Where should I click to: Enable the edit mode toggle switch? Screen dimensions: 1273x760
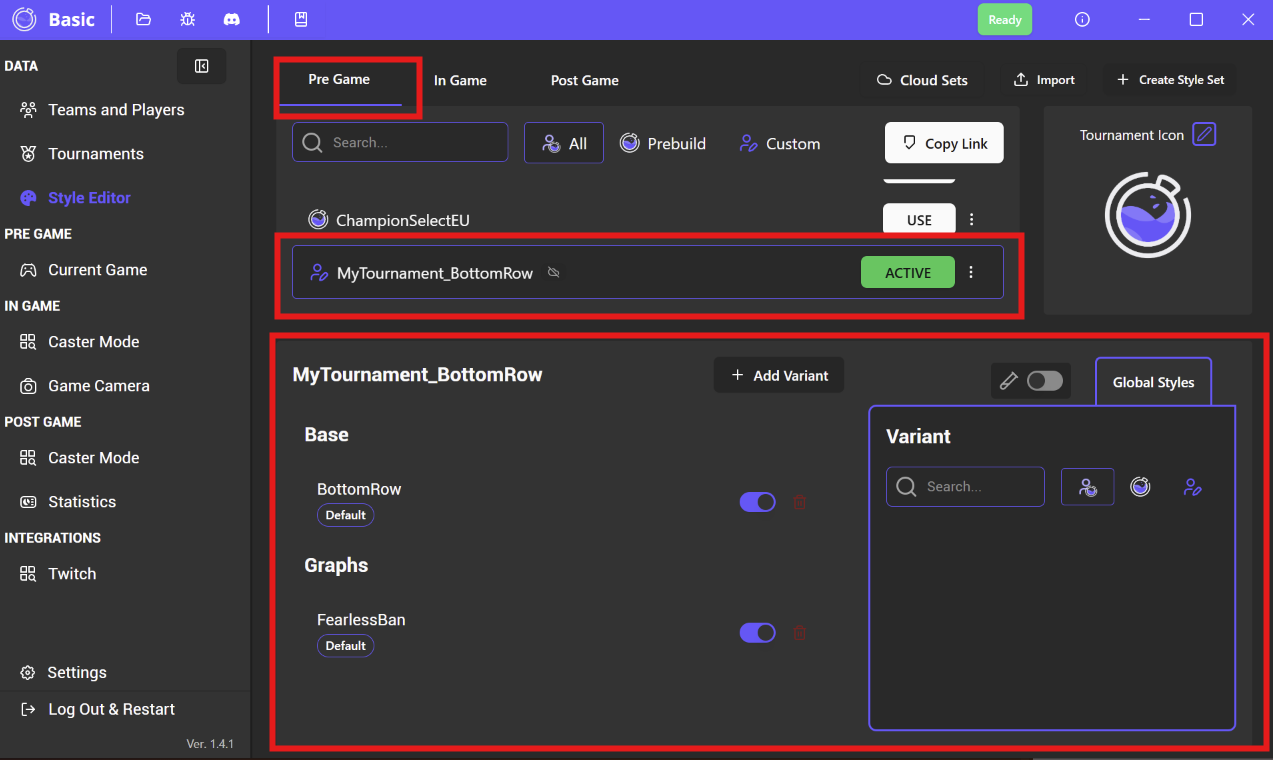click(1044, 381)
